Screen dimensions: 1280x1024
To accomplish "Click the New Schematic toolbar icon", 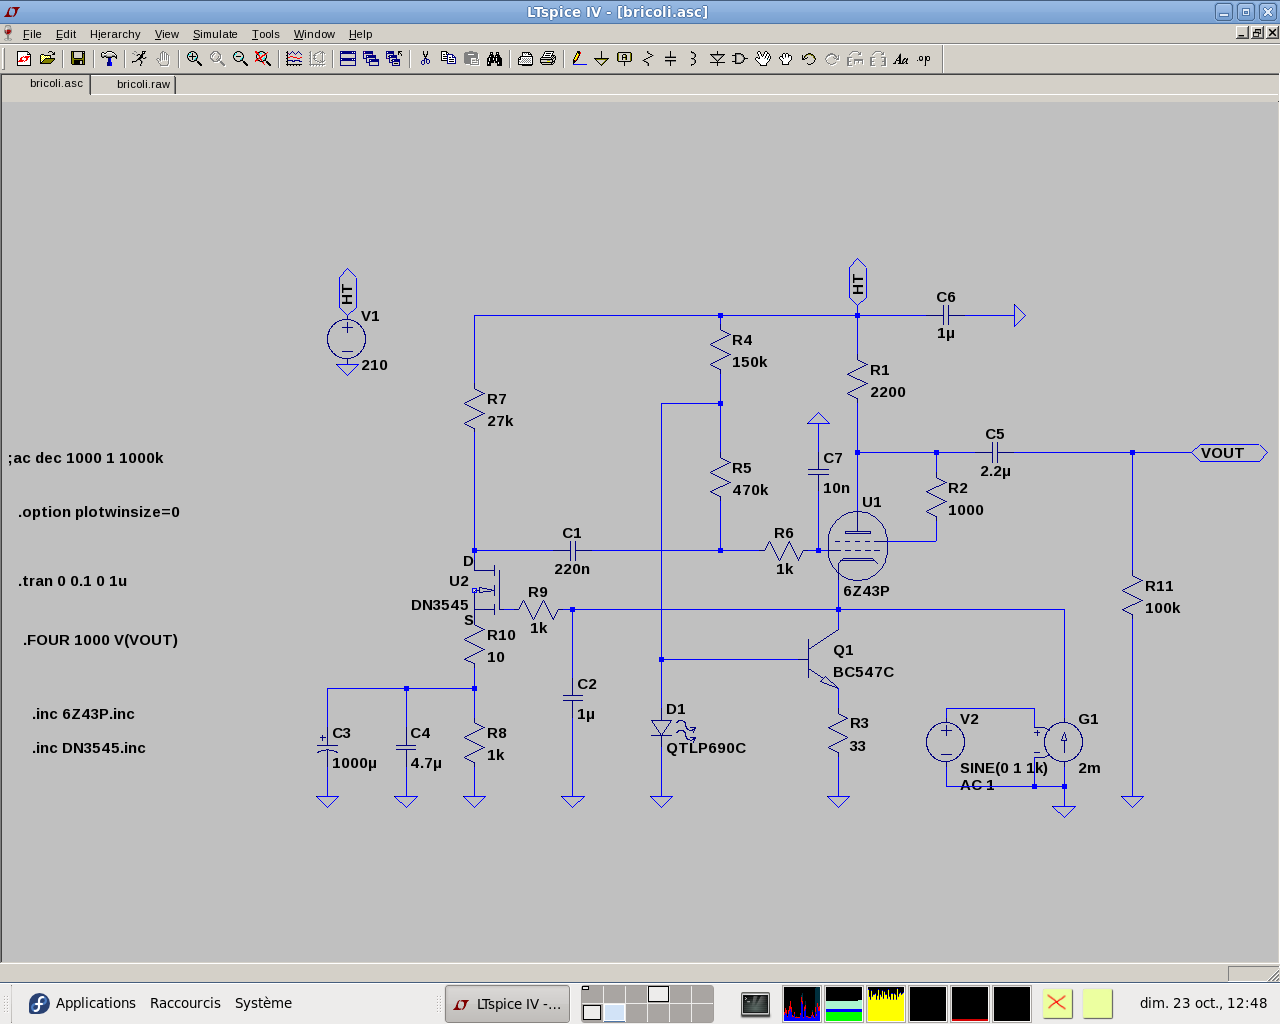I will click(24, 59).
